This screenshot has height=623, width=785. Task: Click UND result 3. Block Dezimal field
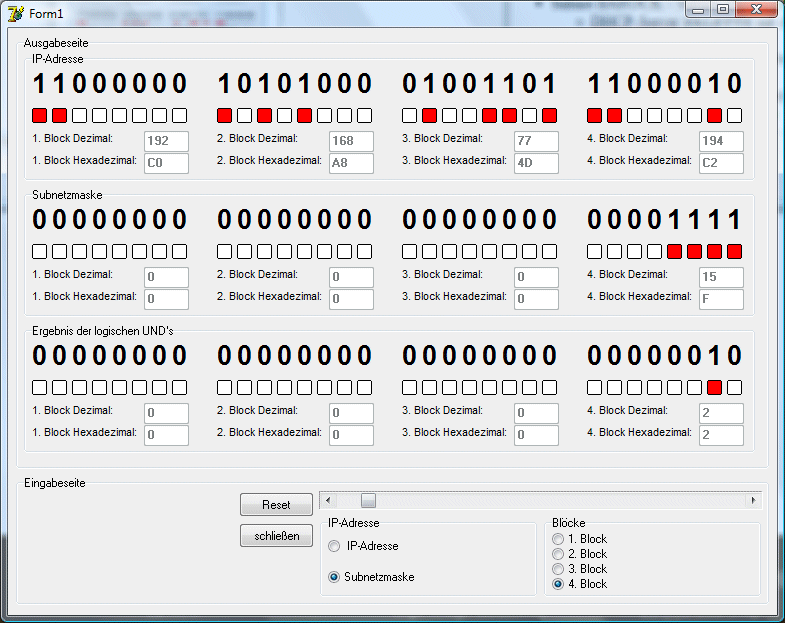(x=536, y=413)
